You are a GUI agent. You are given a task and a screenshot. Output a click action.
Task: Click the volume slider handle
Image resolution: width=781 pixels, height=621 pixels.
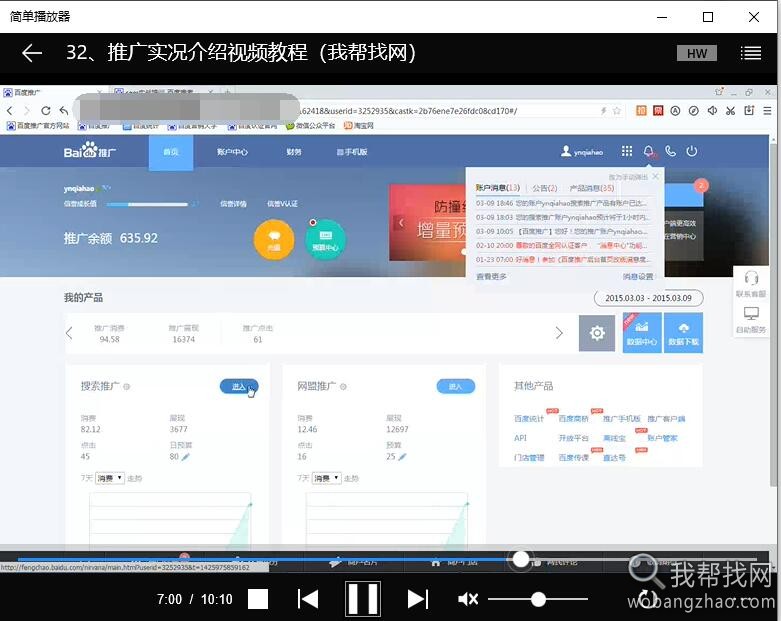pos(538,599)
